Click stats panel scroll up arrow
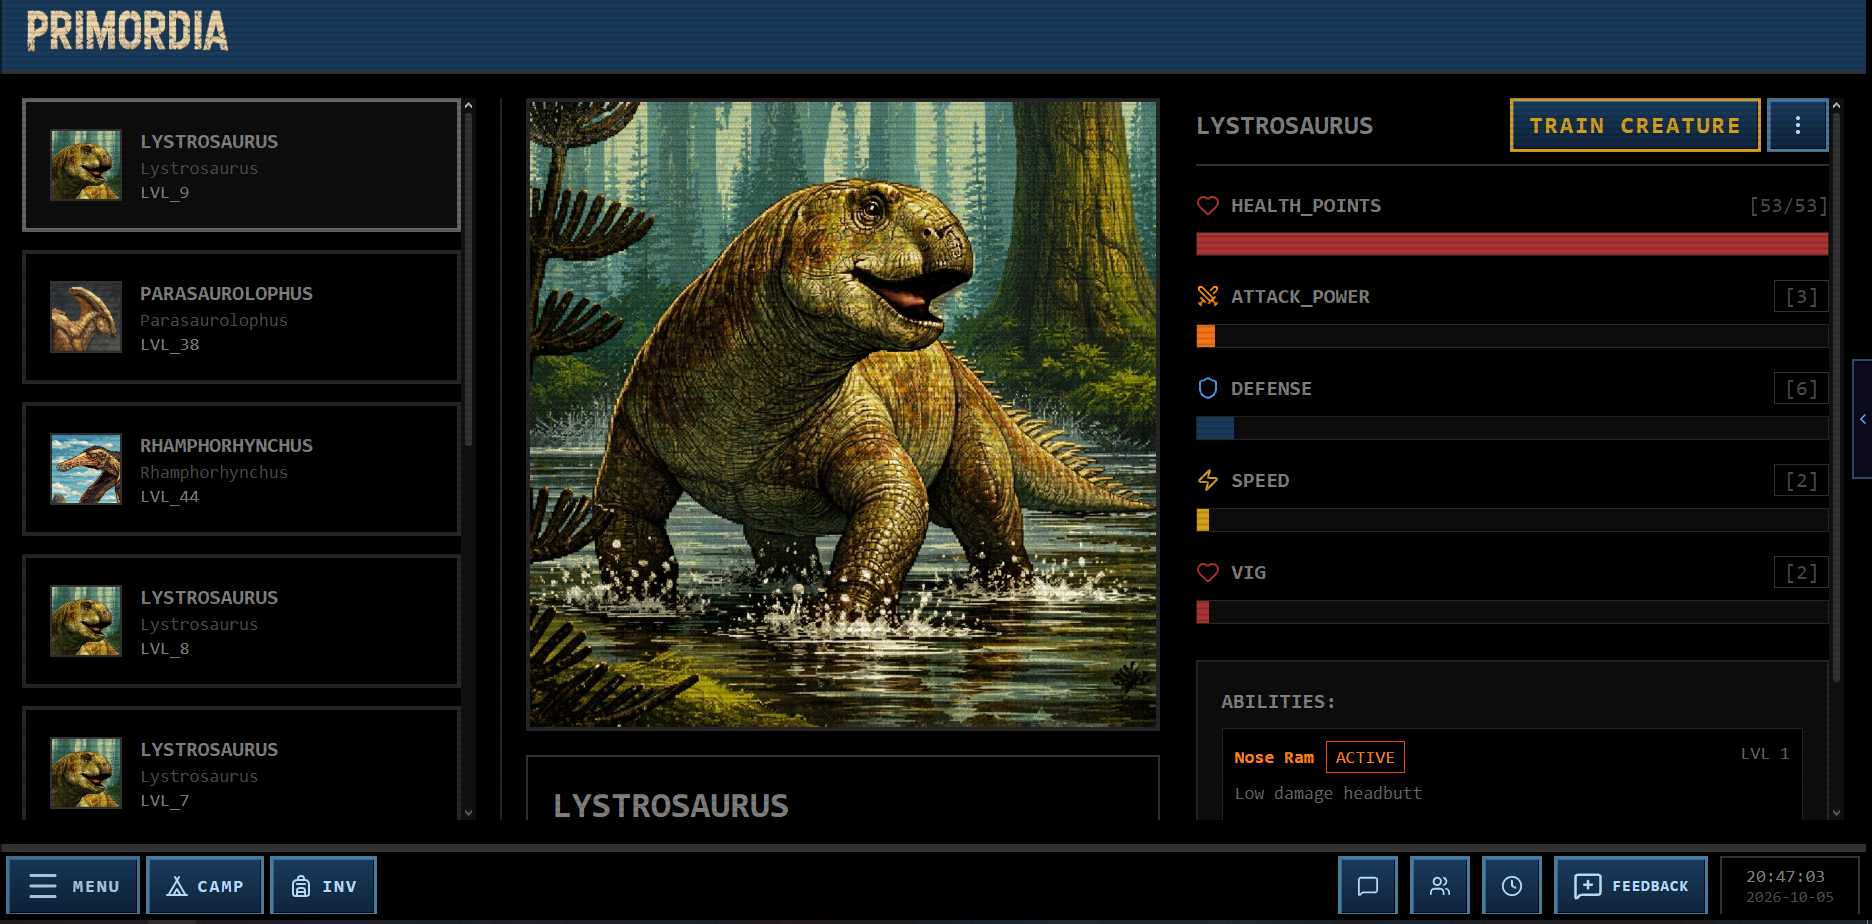The width and height of the screenshot is (1872, 924). click(x=1836, y=105)
